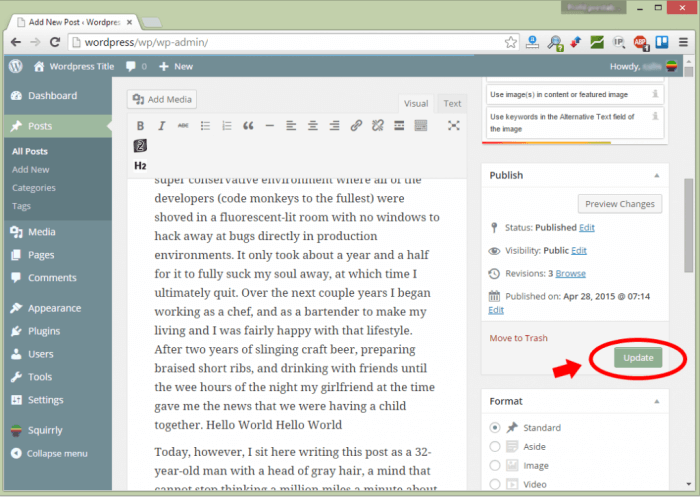
Task: Collapse the Format panel
Action: (x=657, y=401)
